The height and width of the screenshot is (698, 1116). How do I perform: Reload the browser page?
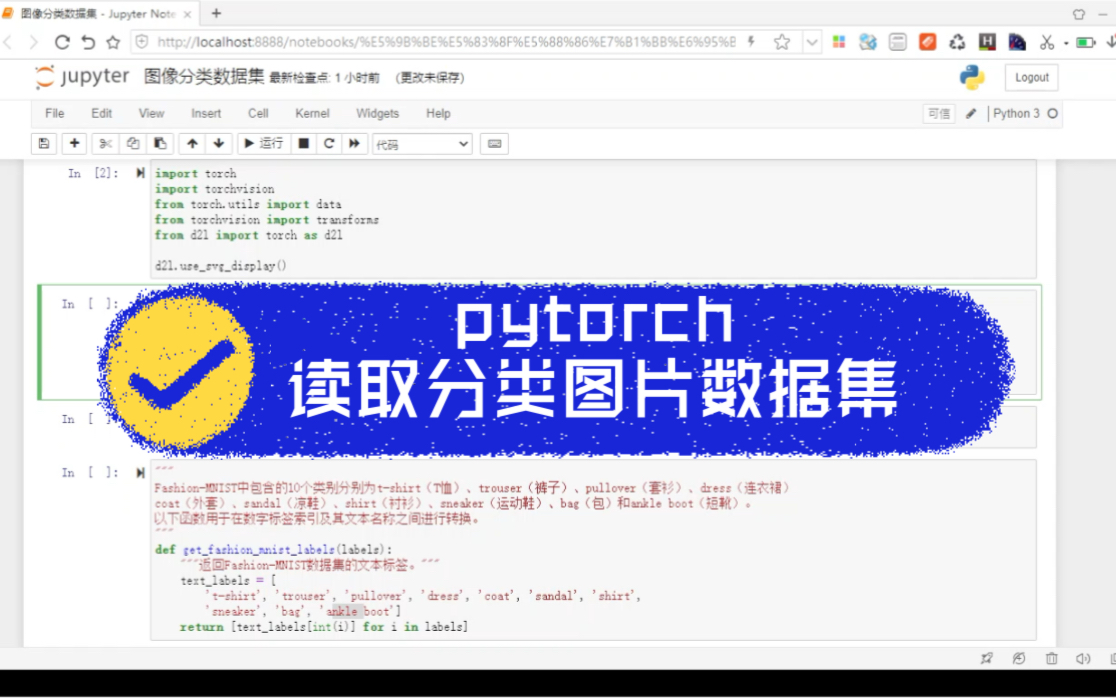[62, 42]
